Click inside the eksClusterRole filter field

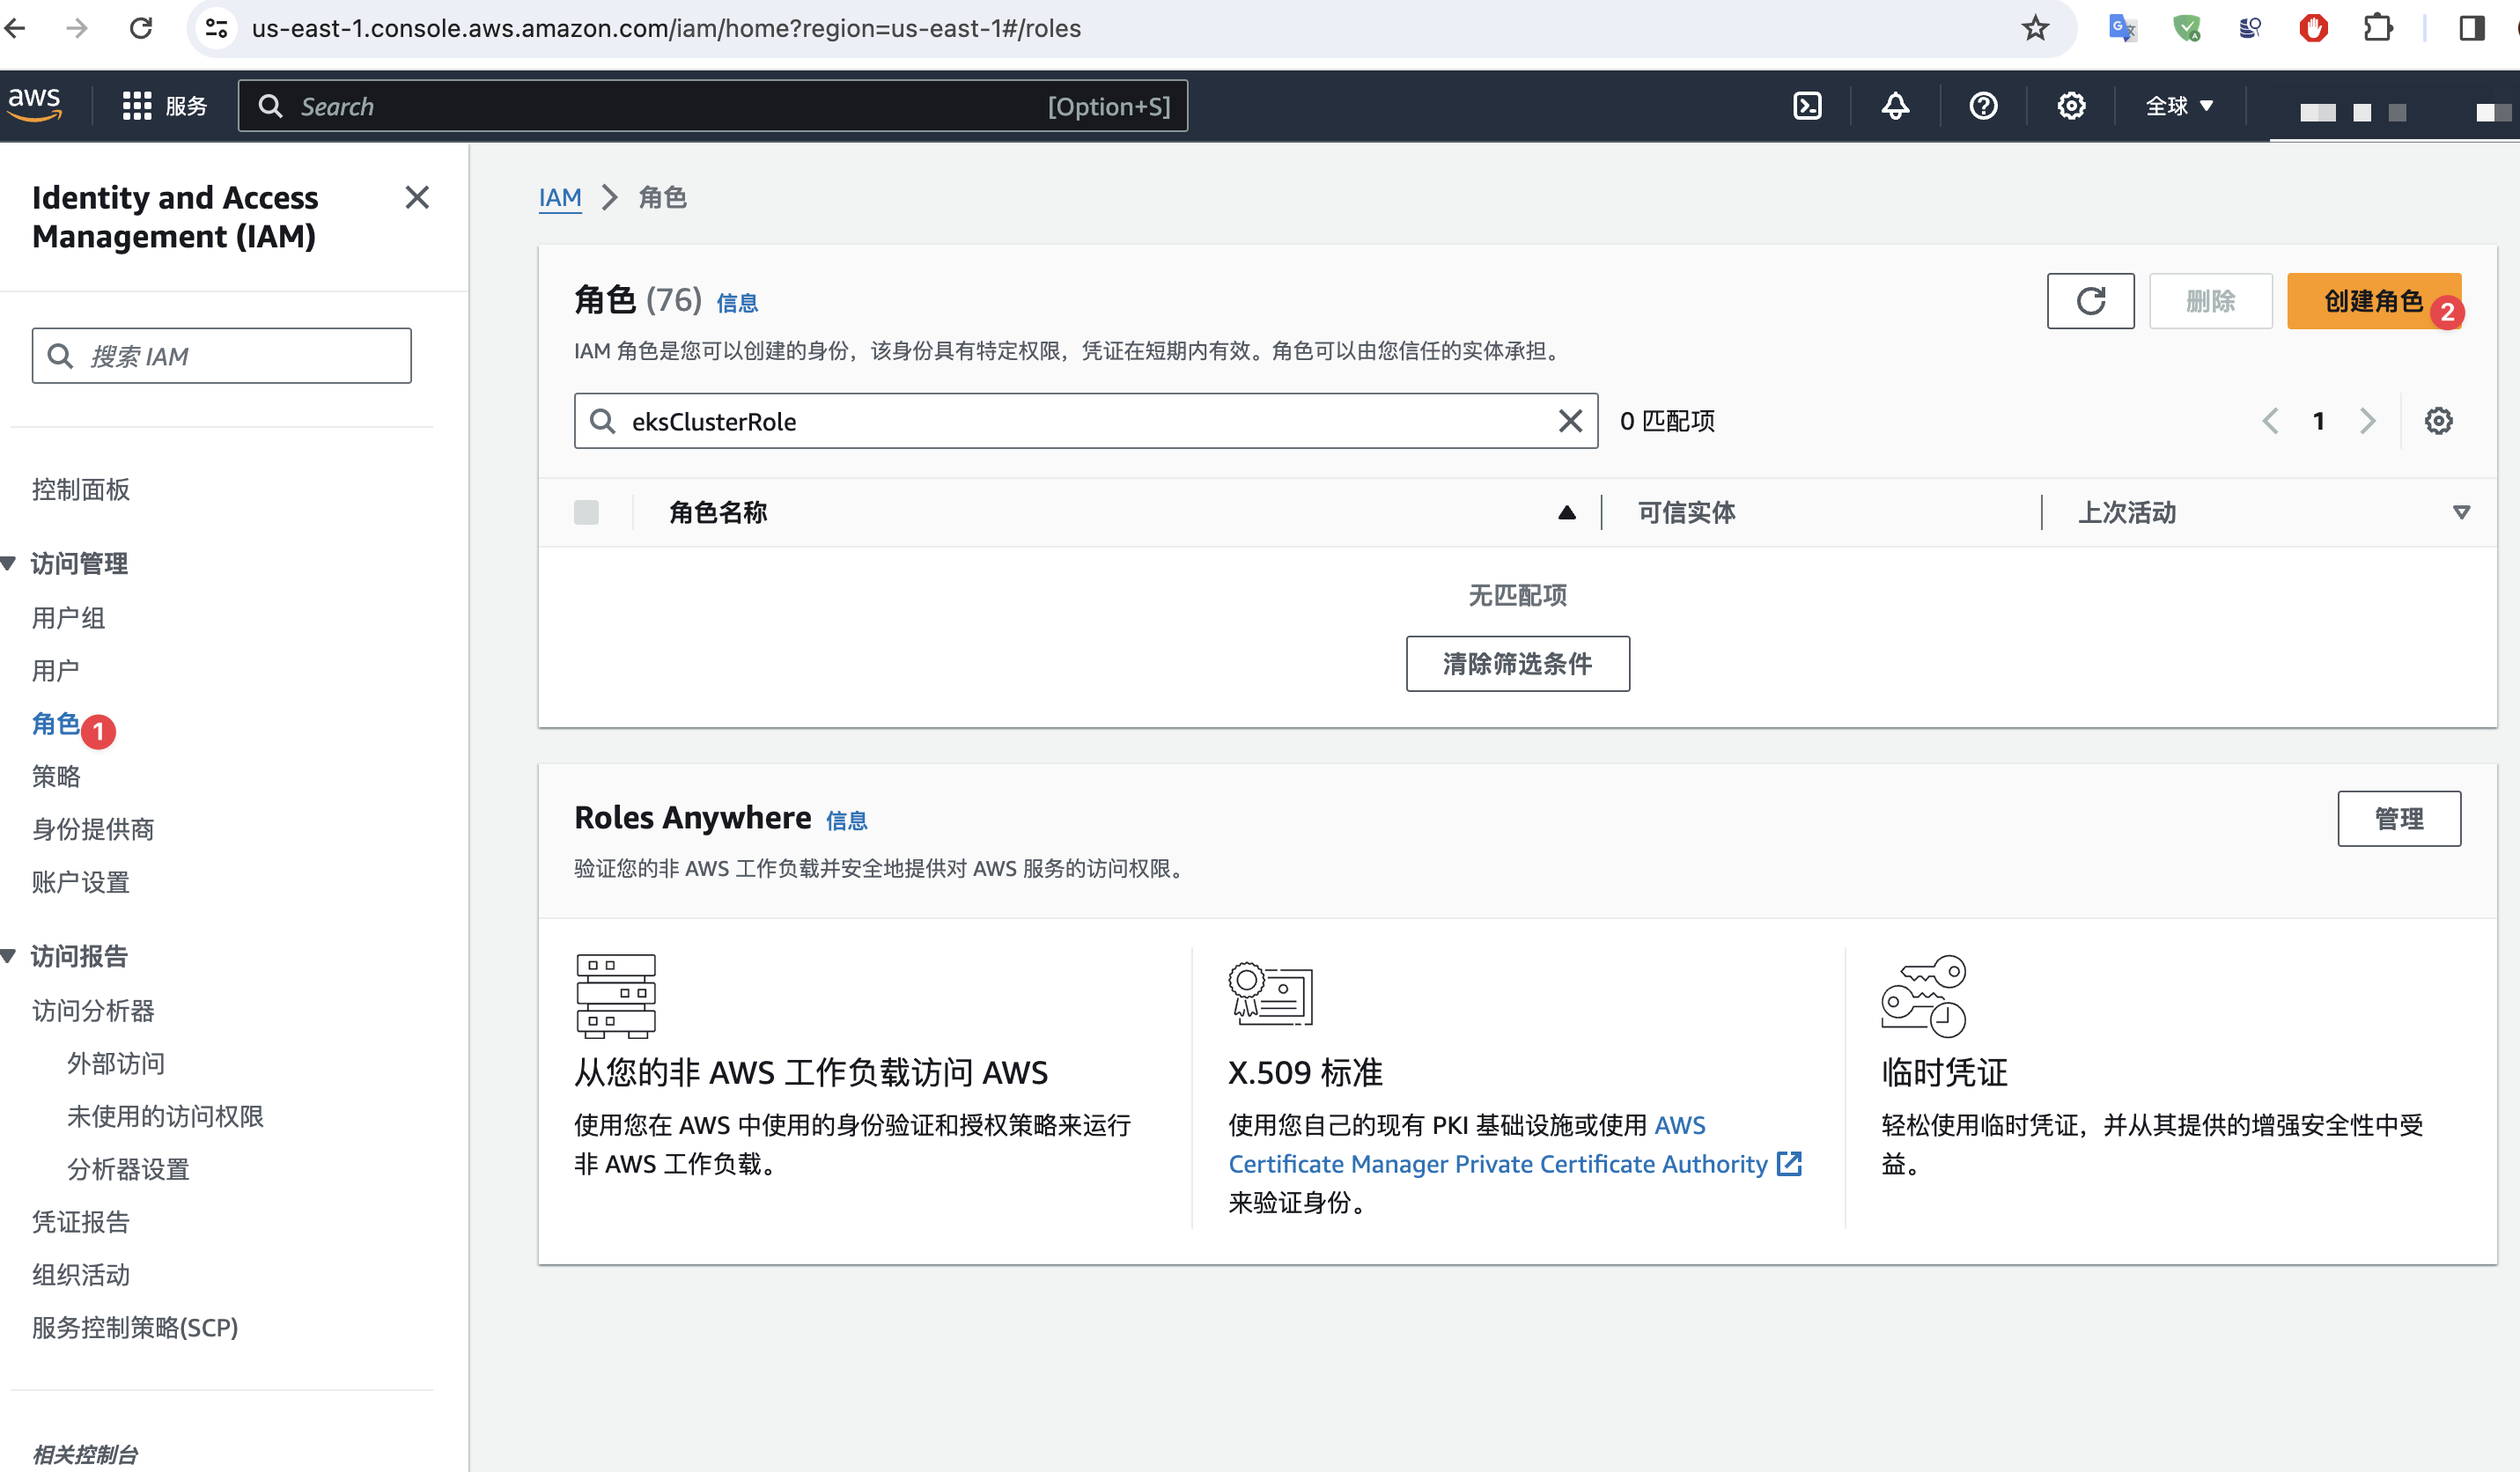1085,421
